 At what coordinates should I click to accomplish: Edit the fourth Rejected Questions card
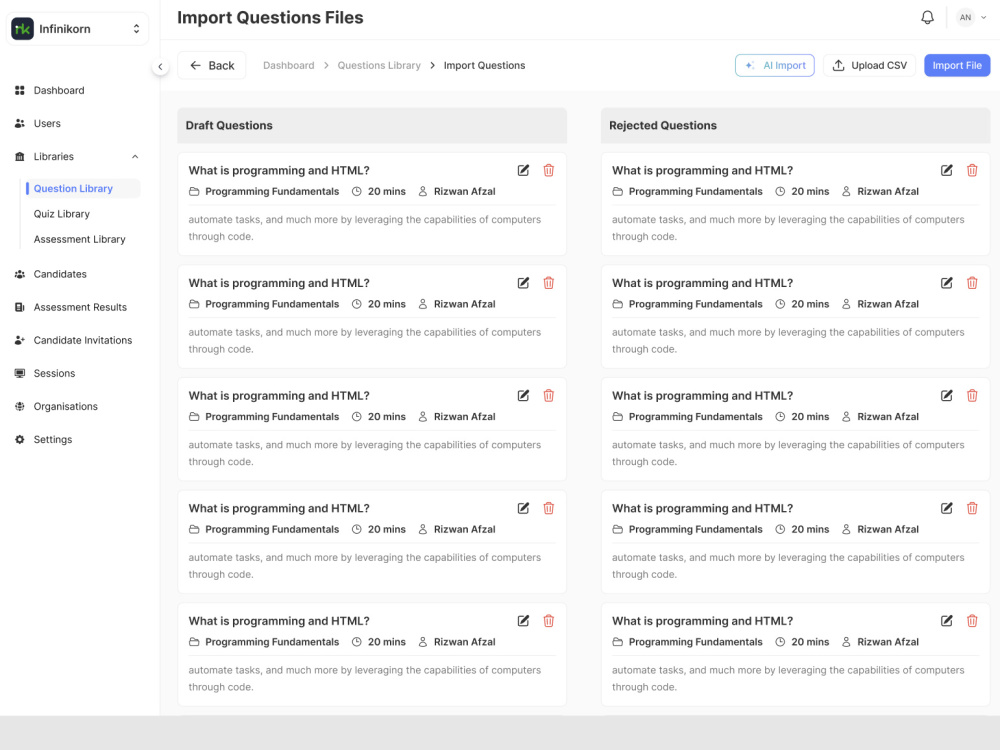946,508
